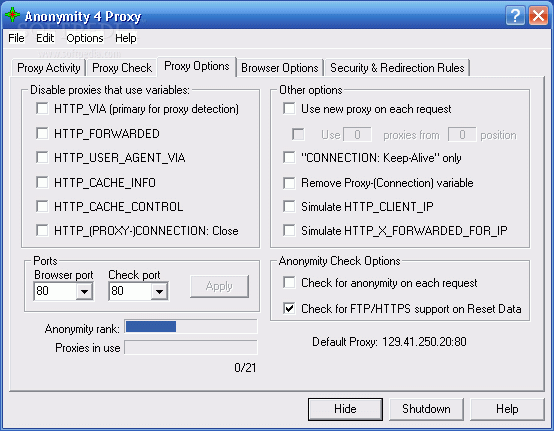Open the Edit menu
The width and height of the screenshot is (554, 431).
pyautogui.click(x=45, y=38)
